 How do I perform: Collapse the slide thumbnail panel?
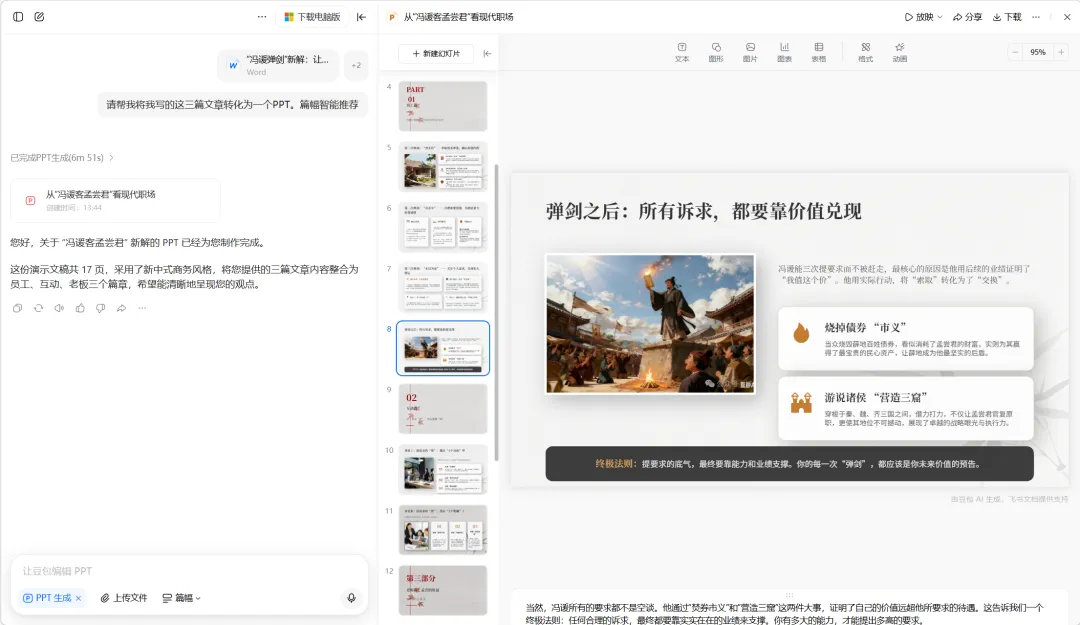coord(487,53)
